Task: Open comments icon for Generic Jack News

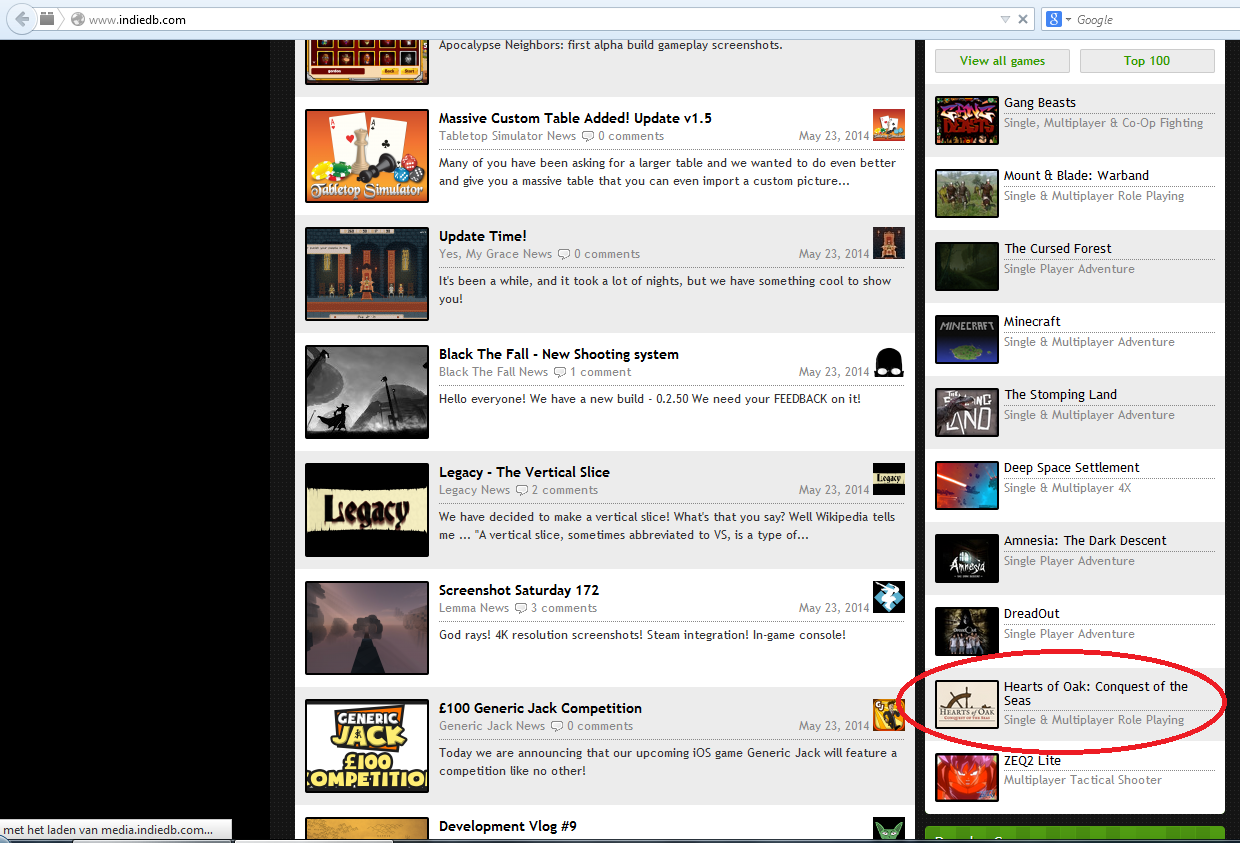Action: (556, 727)
